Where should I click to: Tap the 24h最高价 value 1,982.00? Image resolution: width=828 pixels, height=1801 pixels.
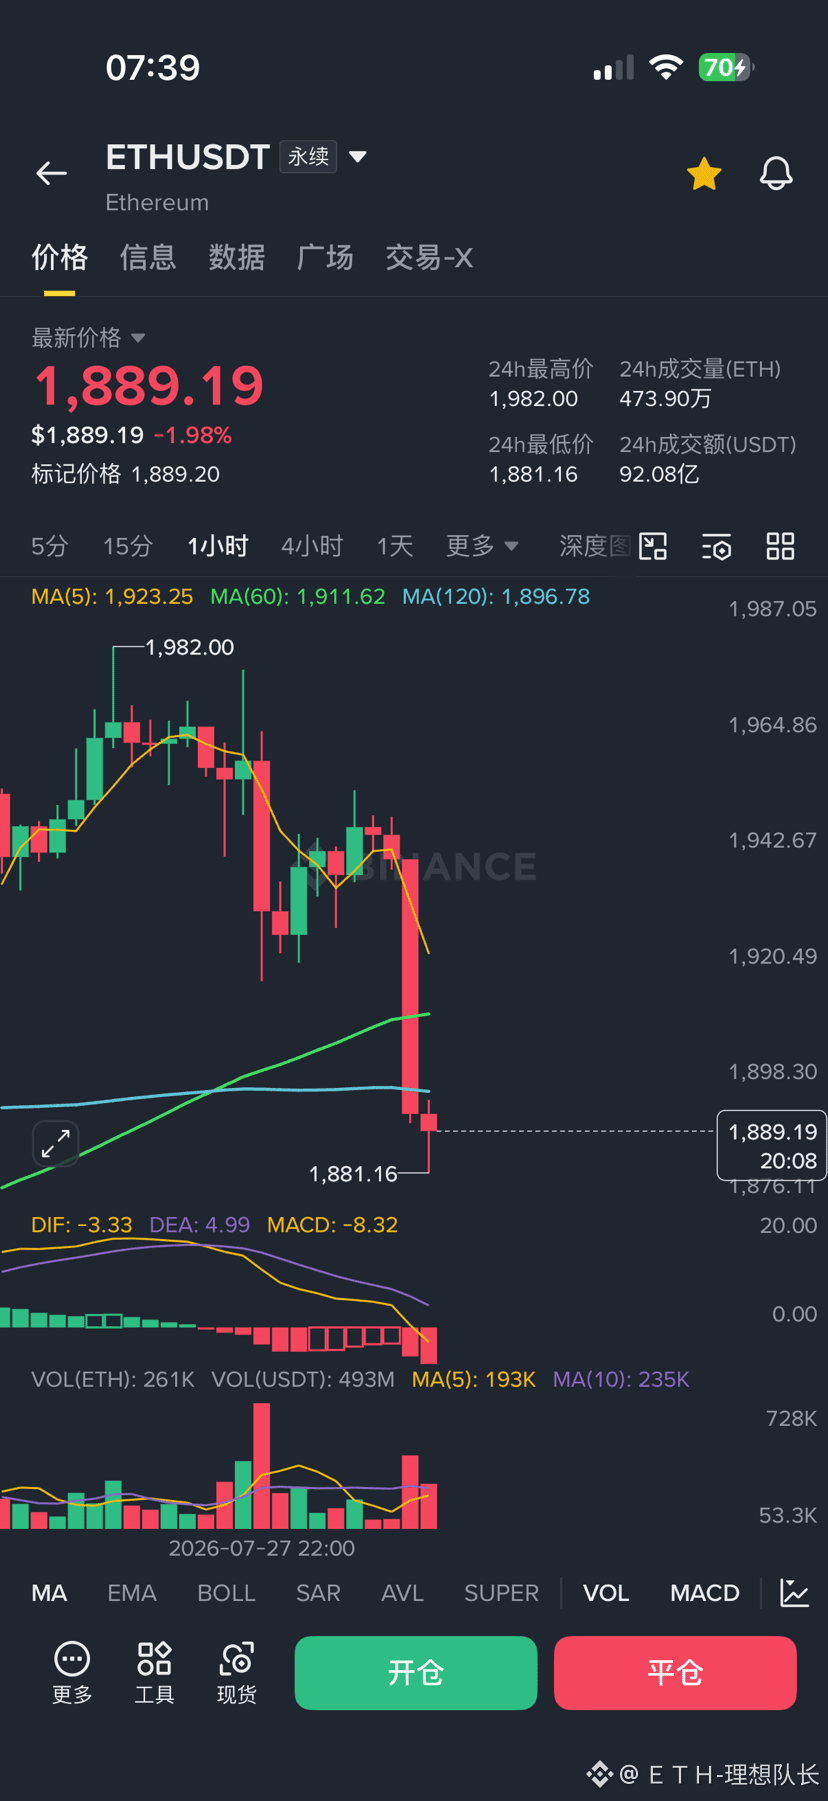[533, 399]
